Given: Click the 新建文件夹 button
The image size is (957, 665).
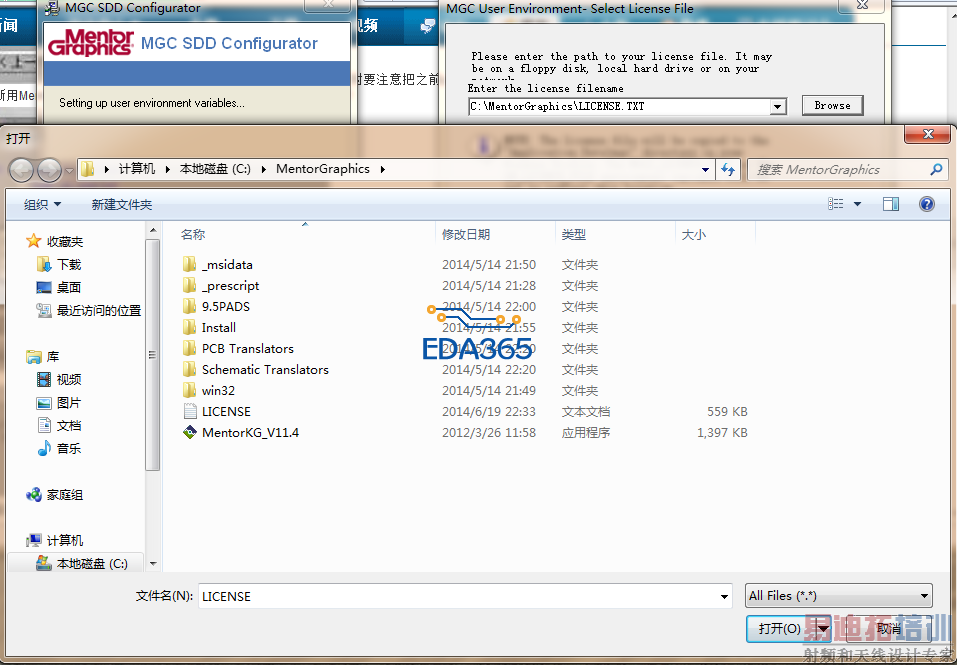Looking at the screenshot, I should [x=121, y=204].
